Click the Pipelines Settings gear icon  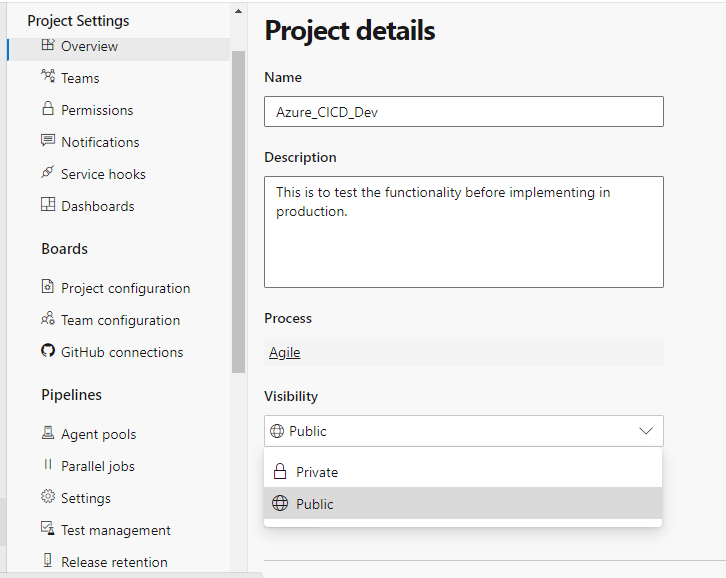click(48, 496)
